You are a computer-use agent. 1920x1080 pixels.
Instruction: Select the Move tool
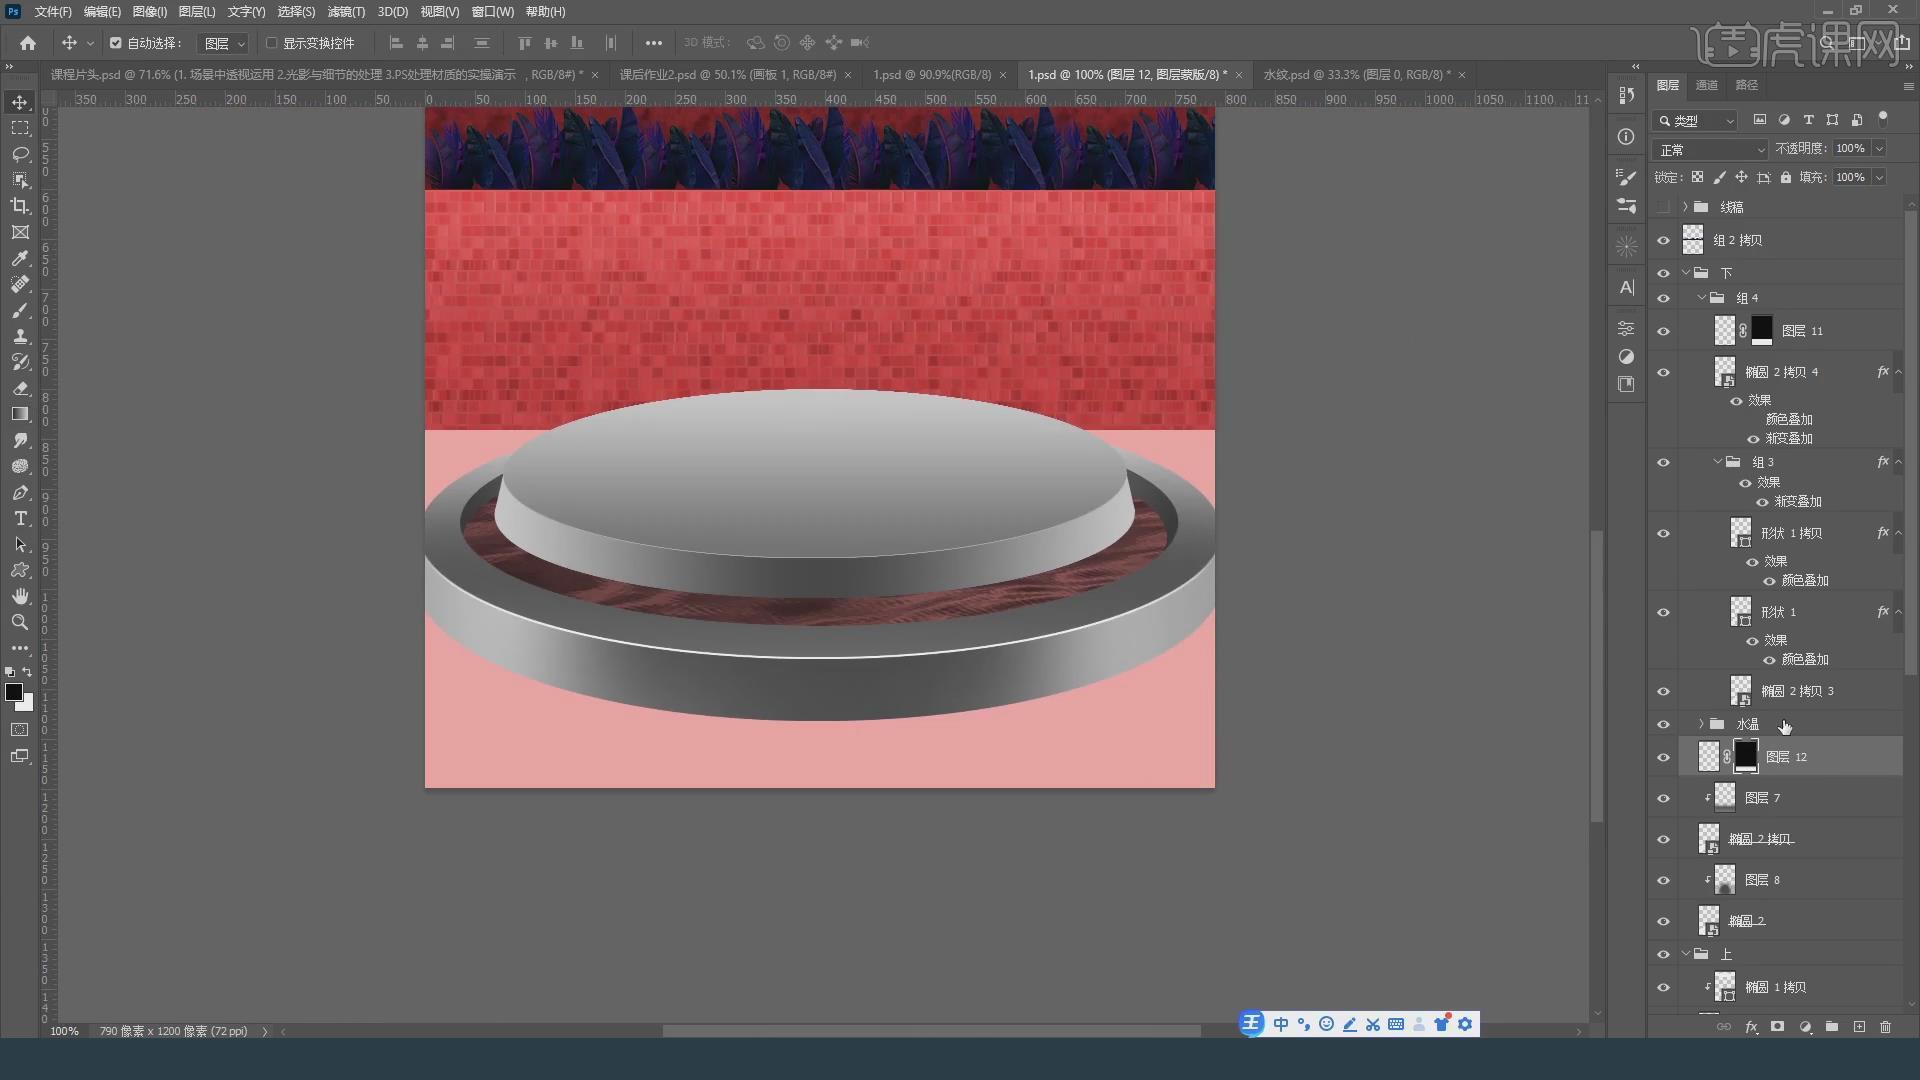(20, 102)
